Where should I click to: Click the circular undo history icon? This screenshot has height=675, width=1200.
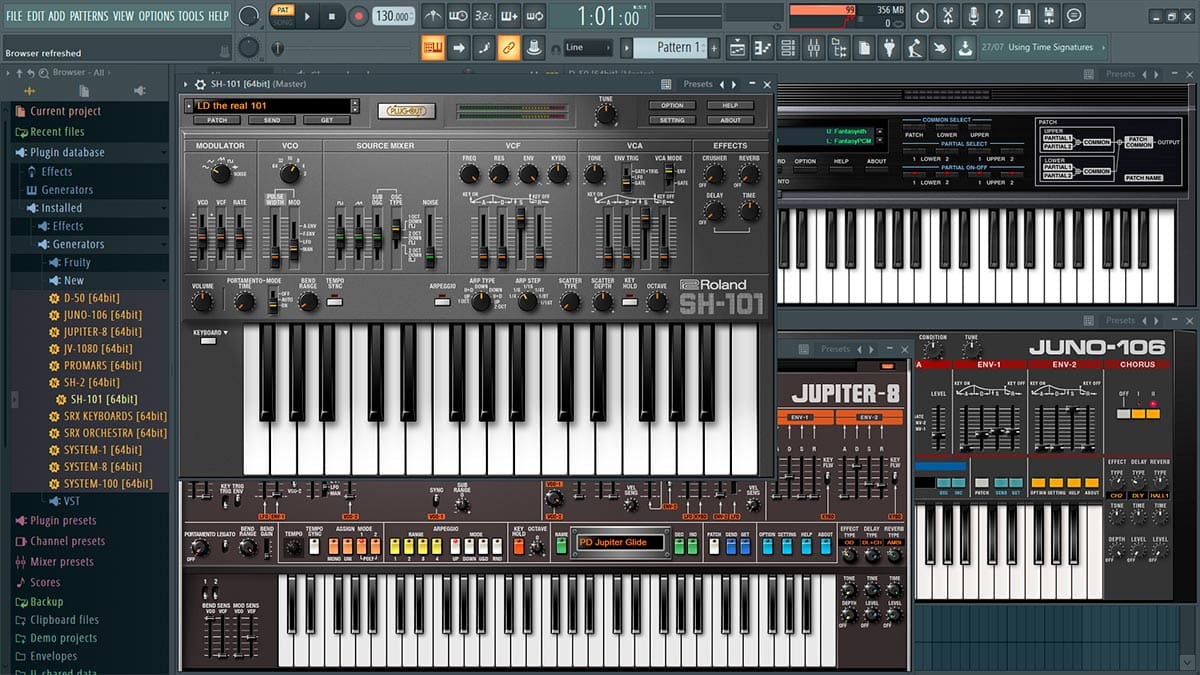(922, 16)
